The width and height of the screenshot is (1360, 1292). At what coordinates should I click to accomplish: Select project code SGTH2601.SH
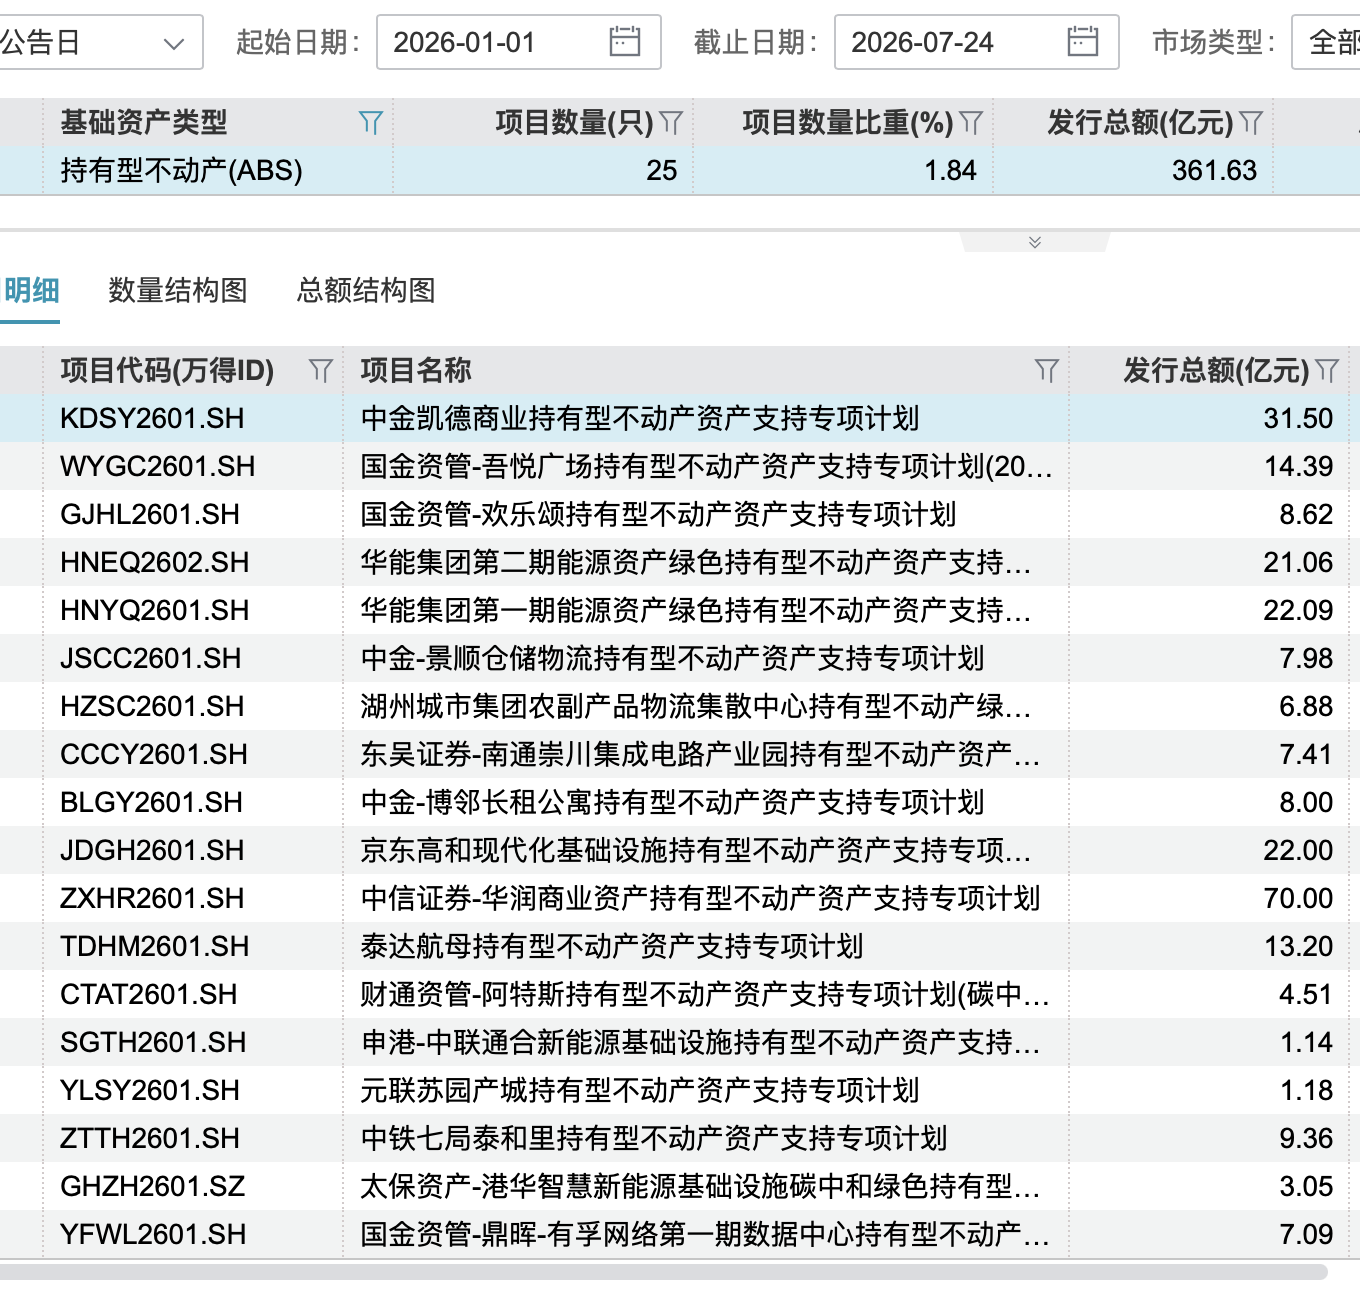pos(153,1043)
